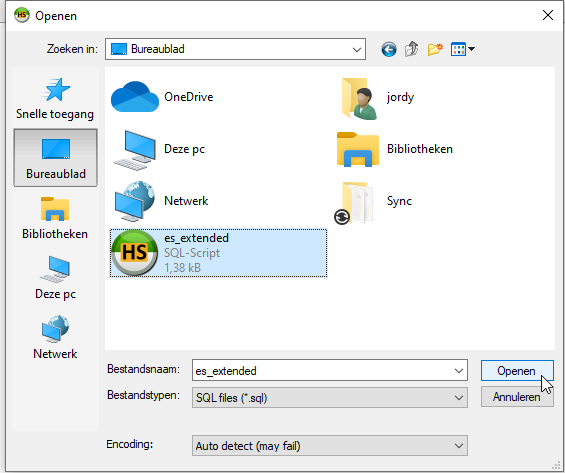Open Deze pc from the left sidebar
Viewport: 565px width, 473px height.
click(55, 278)
